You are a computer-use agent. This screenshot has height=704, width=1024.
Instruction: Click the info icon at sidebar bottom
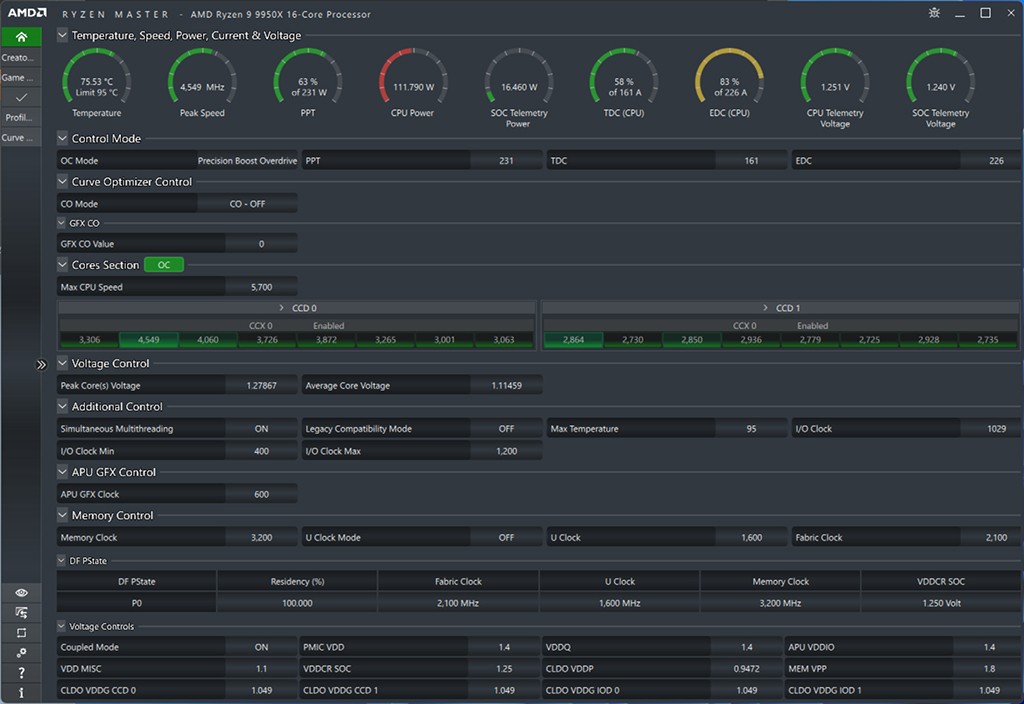pos(21,692)
